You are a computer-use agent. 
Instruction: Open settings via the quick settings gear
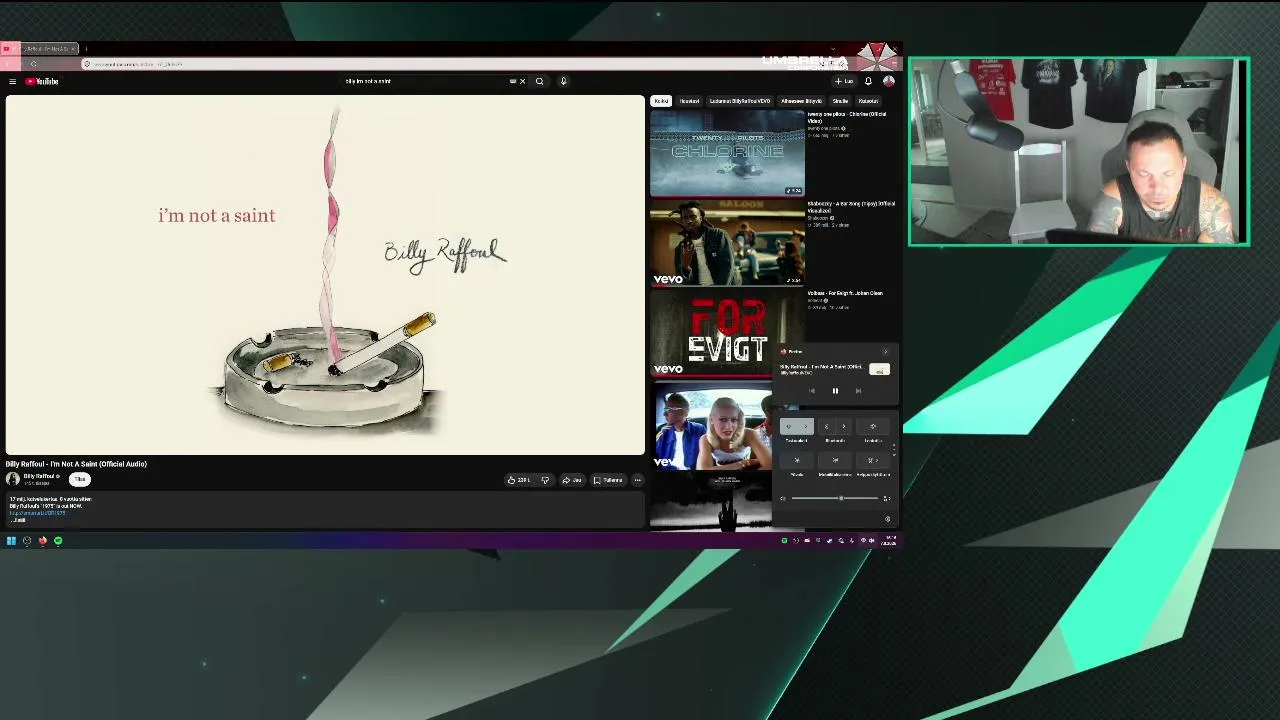click(887, 519)
